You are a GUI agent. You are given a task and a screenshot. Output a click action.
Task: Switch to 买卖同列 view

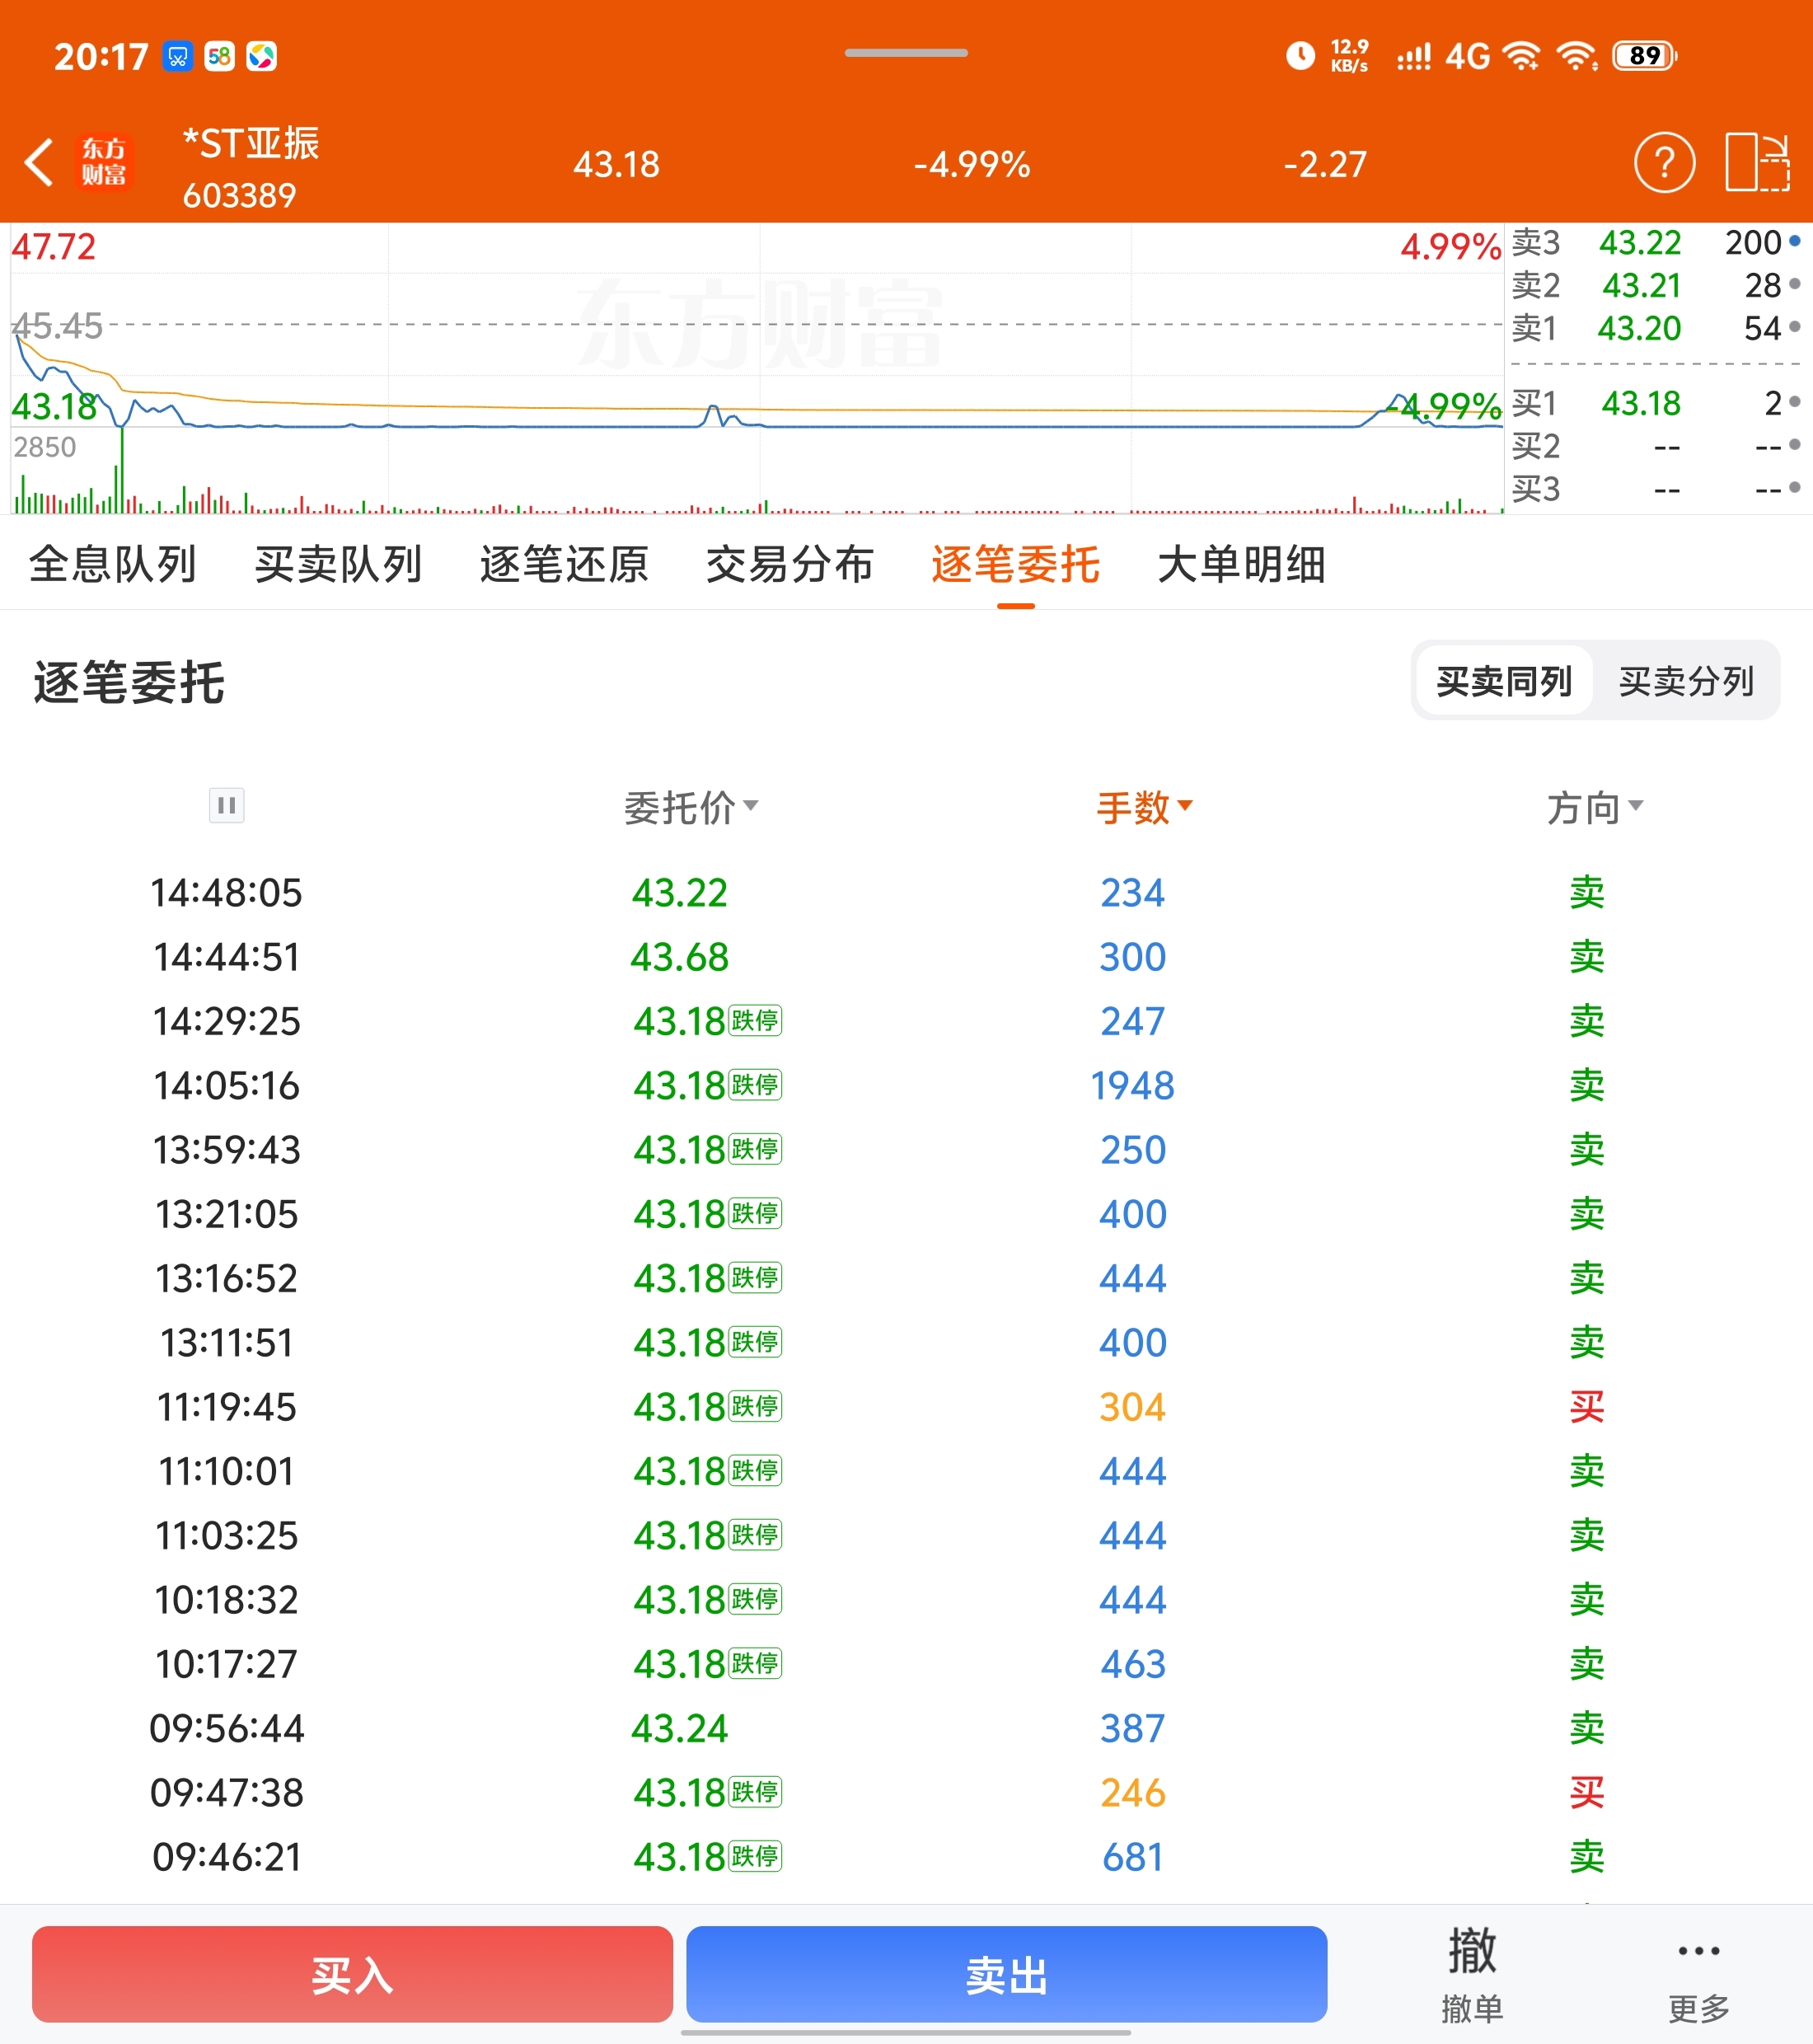1503,682
